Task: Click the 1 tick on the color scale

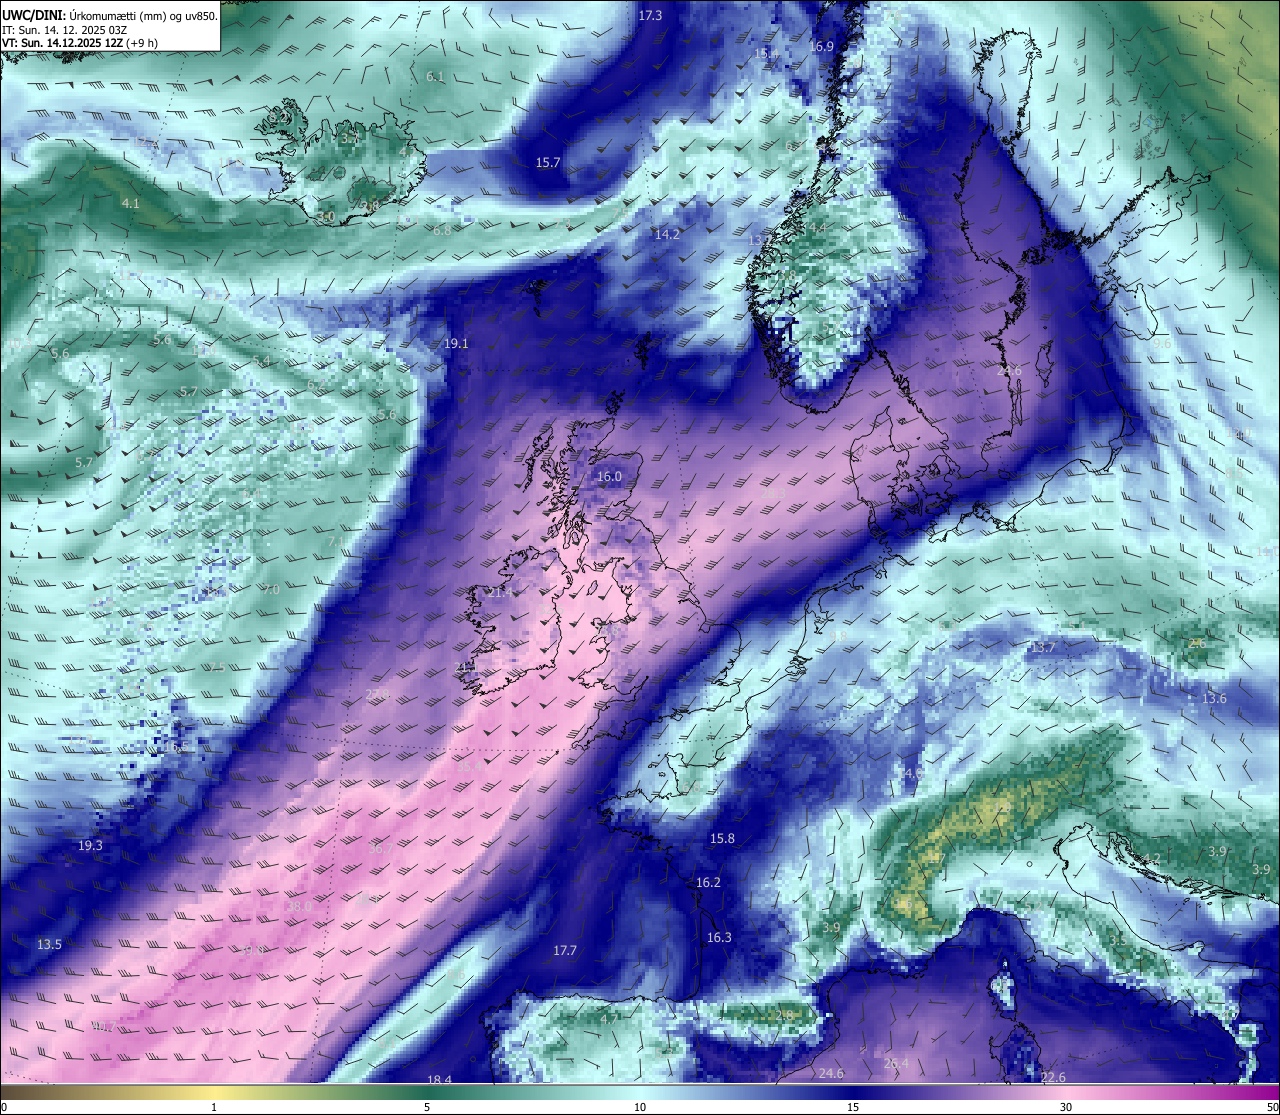Action: click(x=214, y=1107)
